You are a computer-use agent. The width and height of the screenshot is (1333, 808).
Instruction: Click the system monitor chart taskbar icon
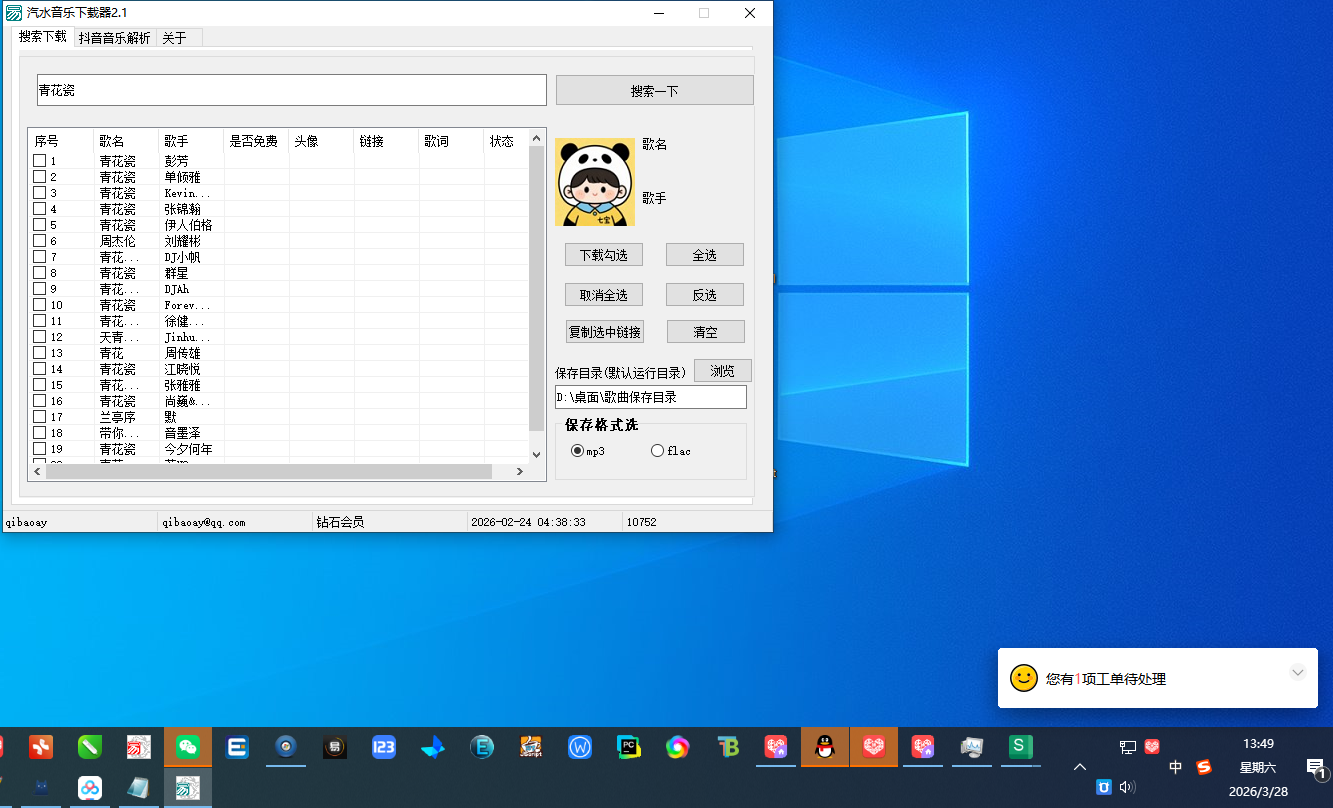coord(971,747)
